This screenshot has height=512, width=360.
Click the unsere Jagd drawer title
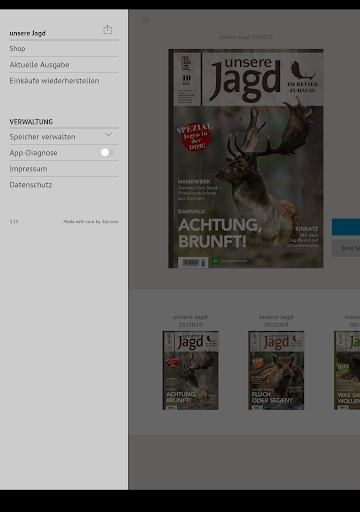click(x=27, y=33)
